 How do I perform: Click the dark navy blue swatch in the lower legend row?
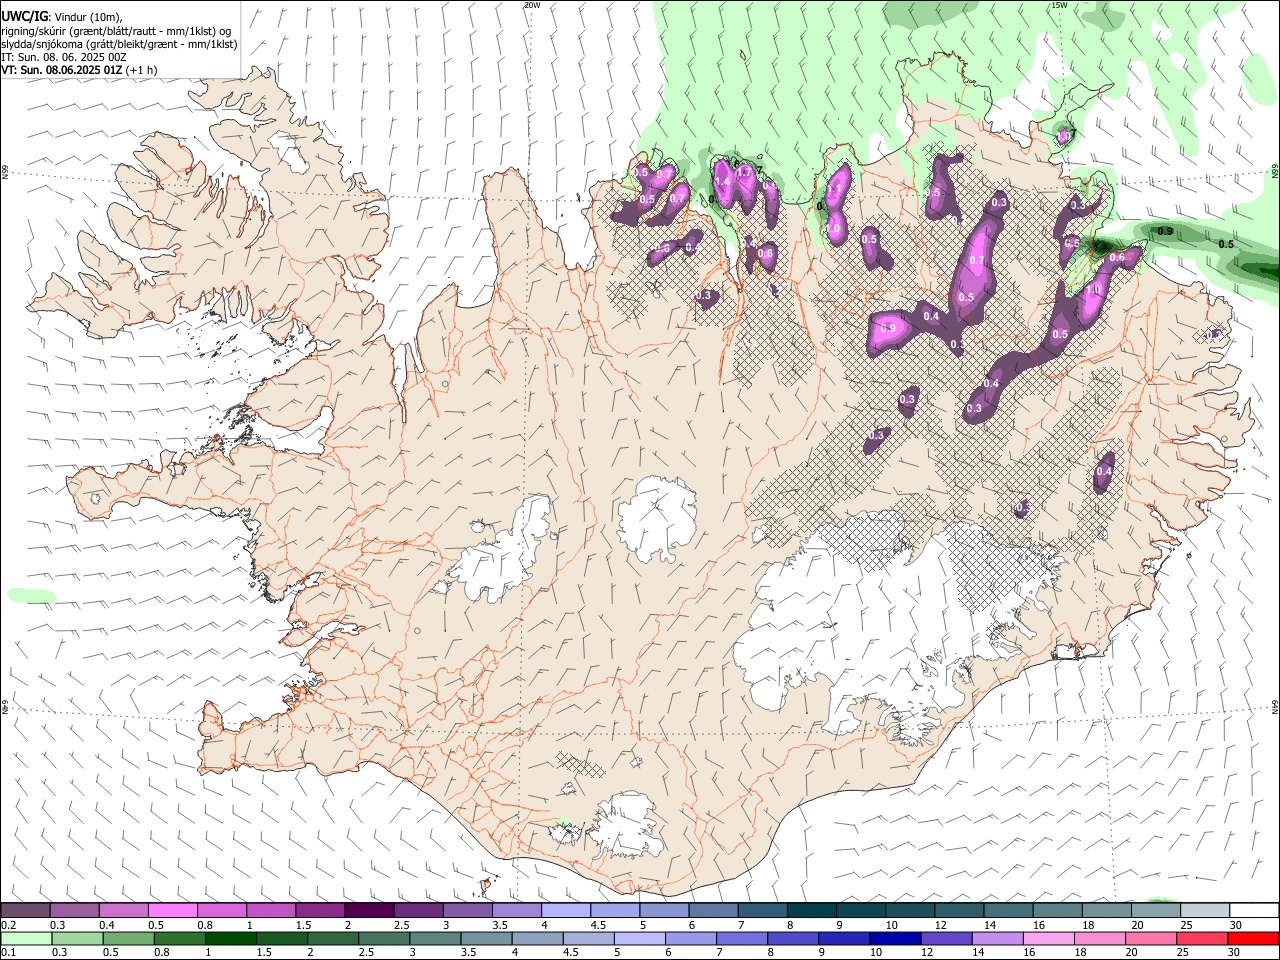point(893,938)
